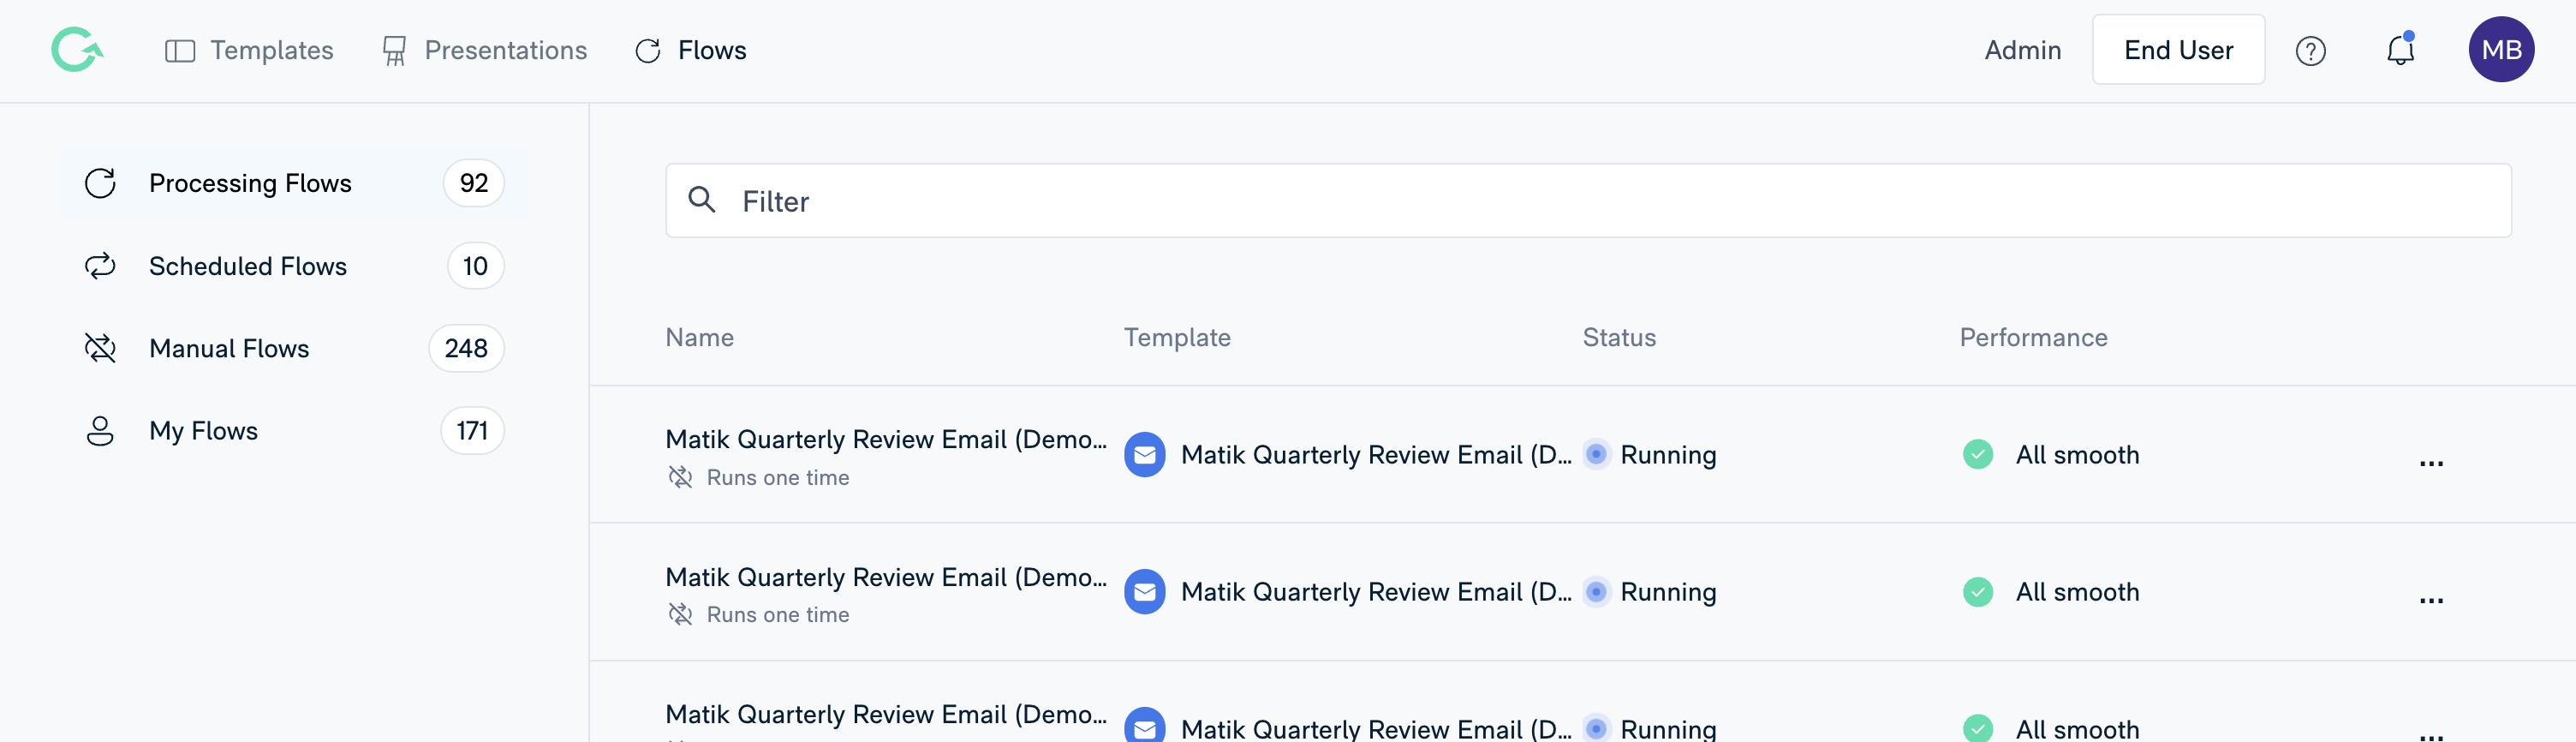Image resolution: width=2576 pixels, height=742 pixels.
Task: Open first Matik Quarterly Review Email flow name
Action: pyautogui.click(x=886, y=440)
